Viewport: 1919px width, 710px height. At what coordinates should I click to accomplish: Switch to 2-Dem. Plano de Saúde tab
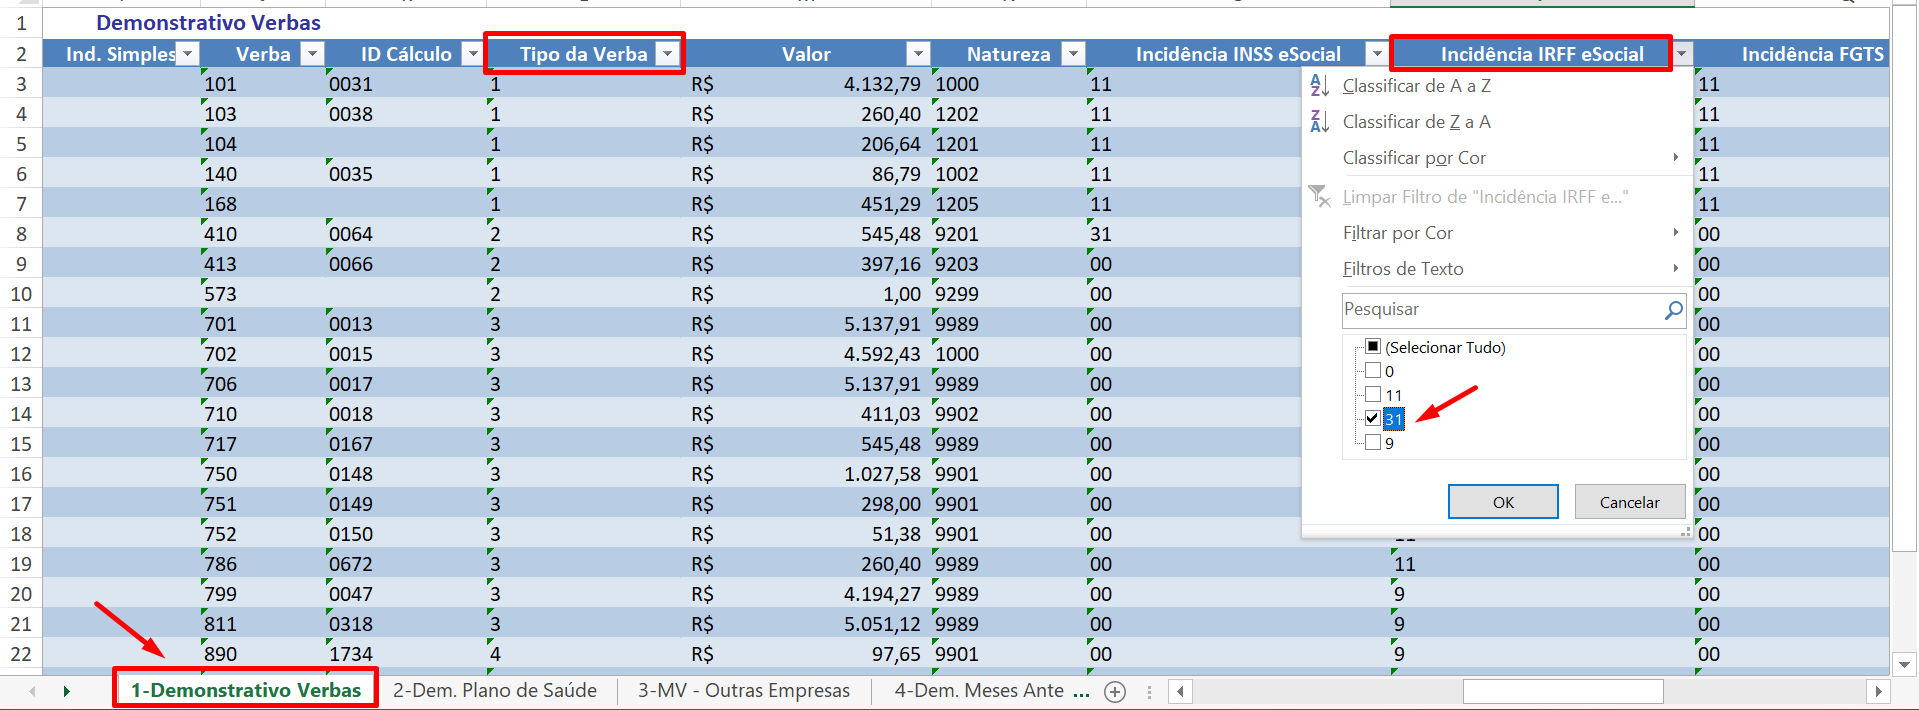pyautogui.click(x=495, y=691)
